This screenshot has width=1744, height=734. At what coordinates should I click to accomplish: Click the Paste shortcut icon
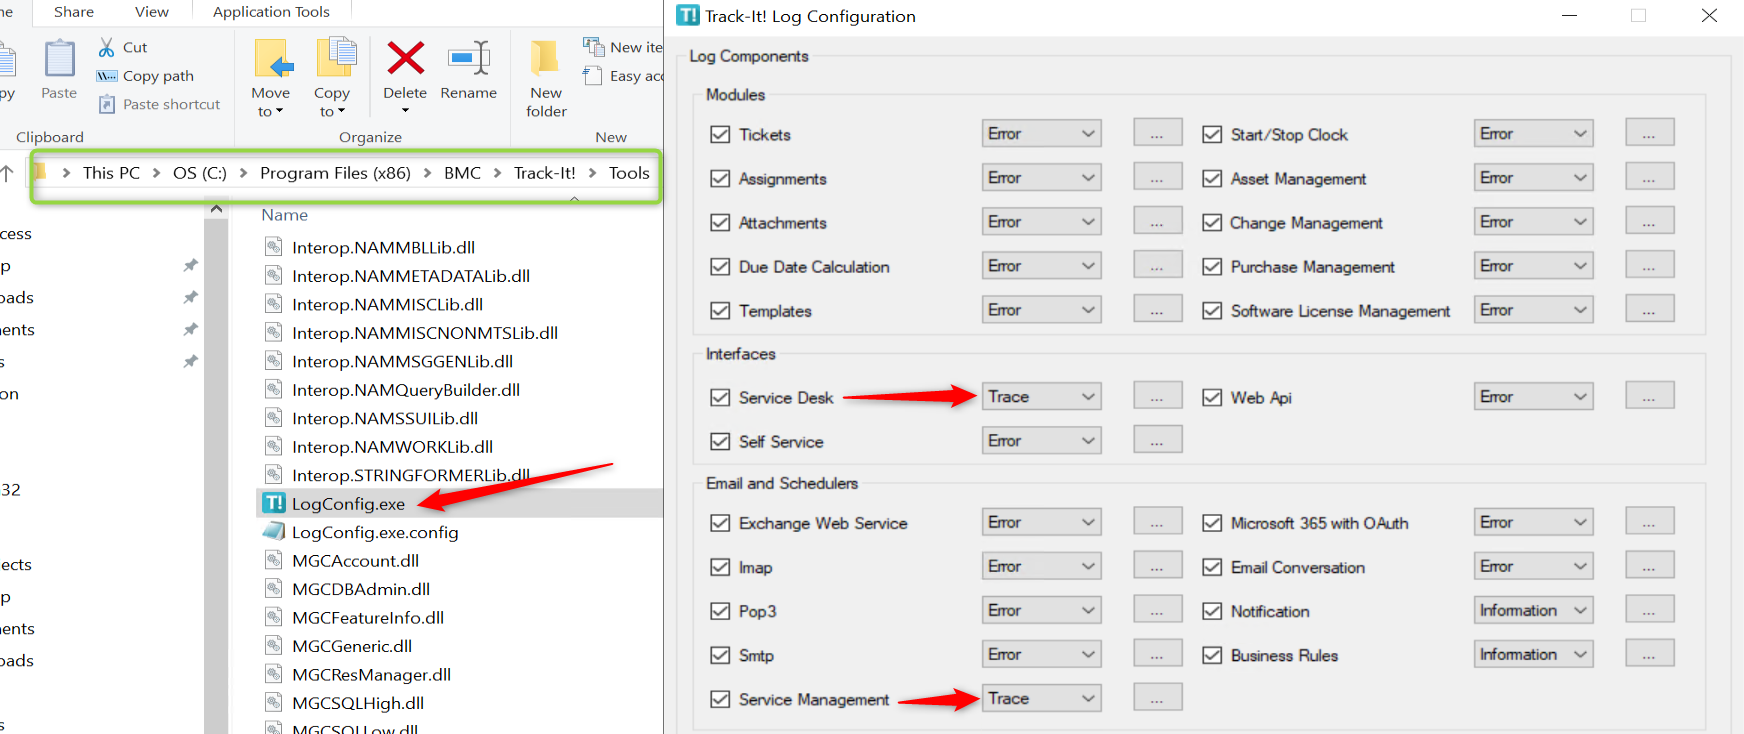click(x=107, y=104)
